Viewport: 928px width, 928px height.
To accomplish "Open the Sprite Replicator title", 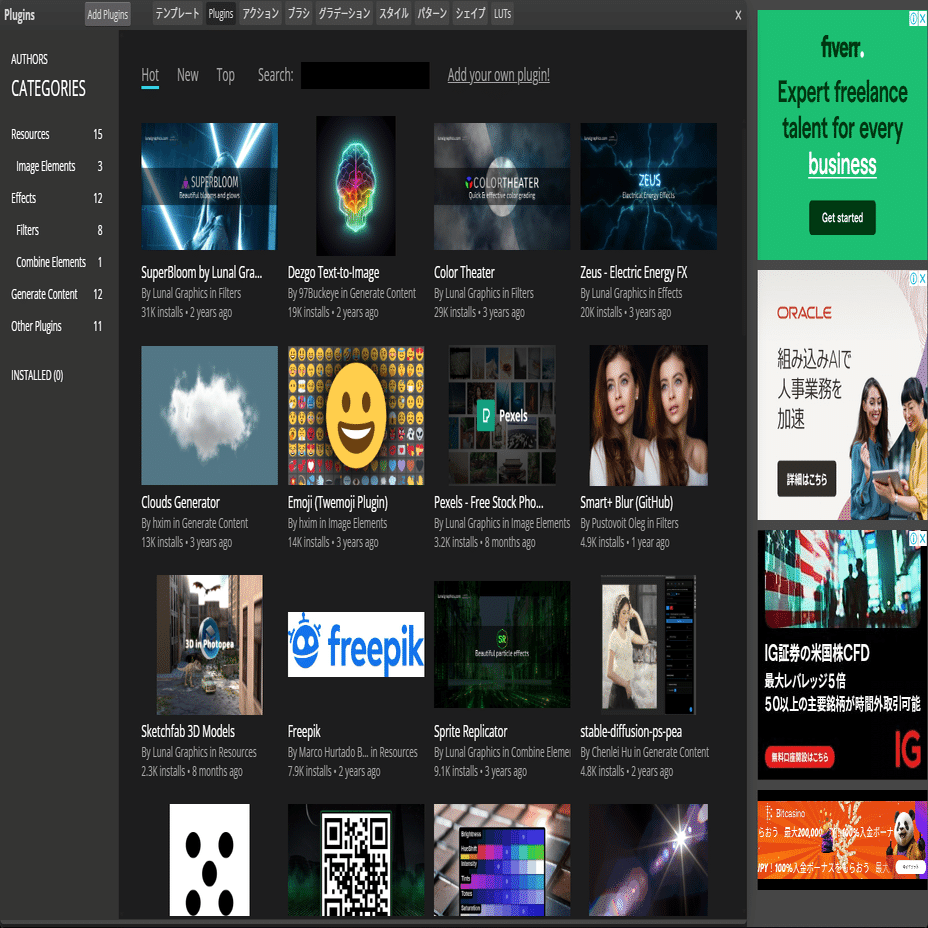I will pyautogui.click(x=471, y=732).
